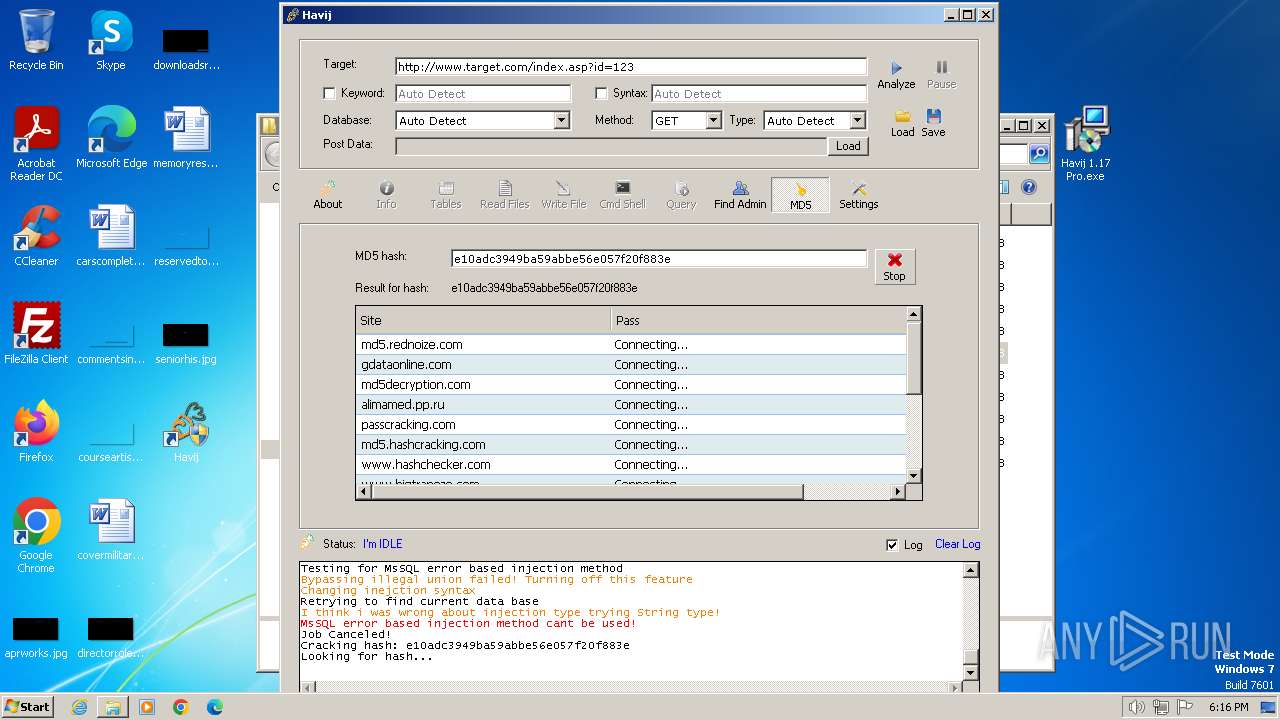Click the File Explorer taskbar icon
Screen dimensions: 1280x720
click(113, 707)
